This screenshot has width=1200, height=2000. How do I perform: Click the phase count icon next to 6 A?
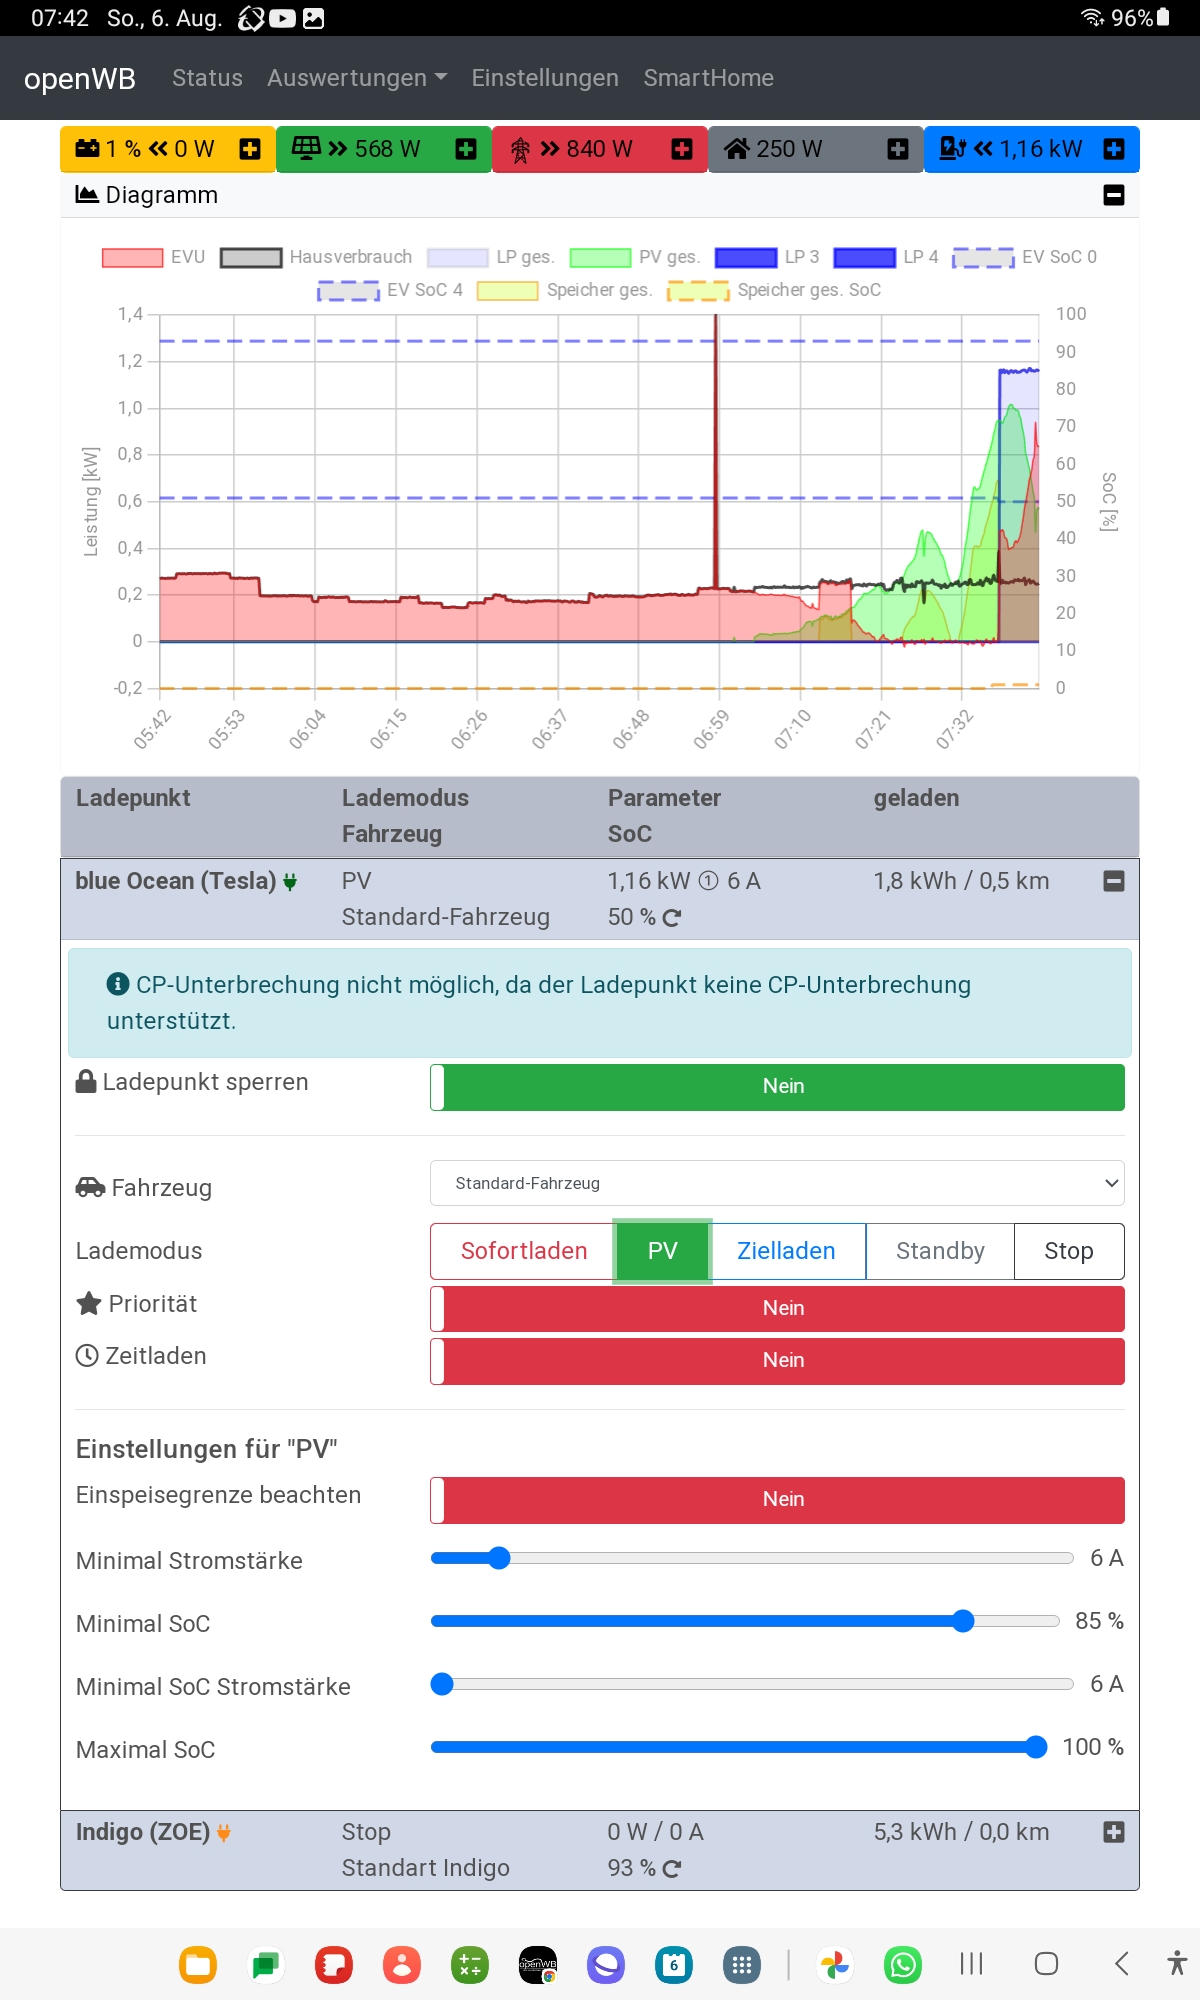click(709, 881)
